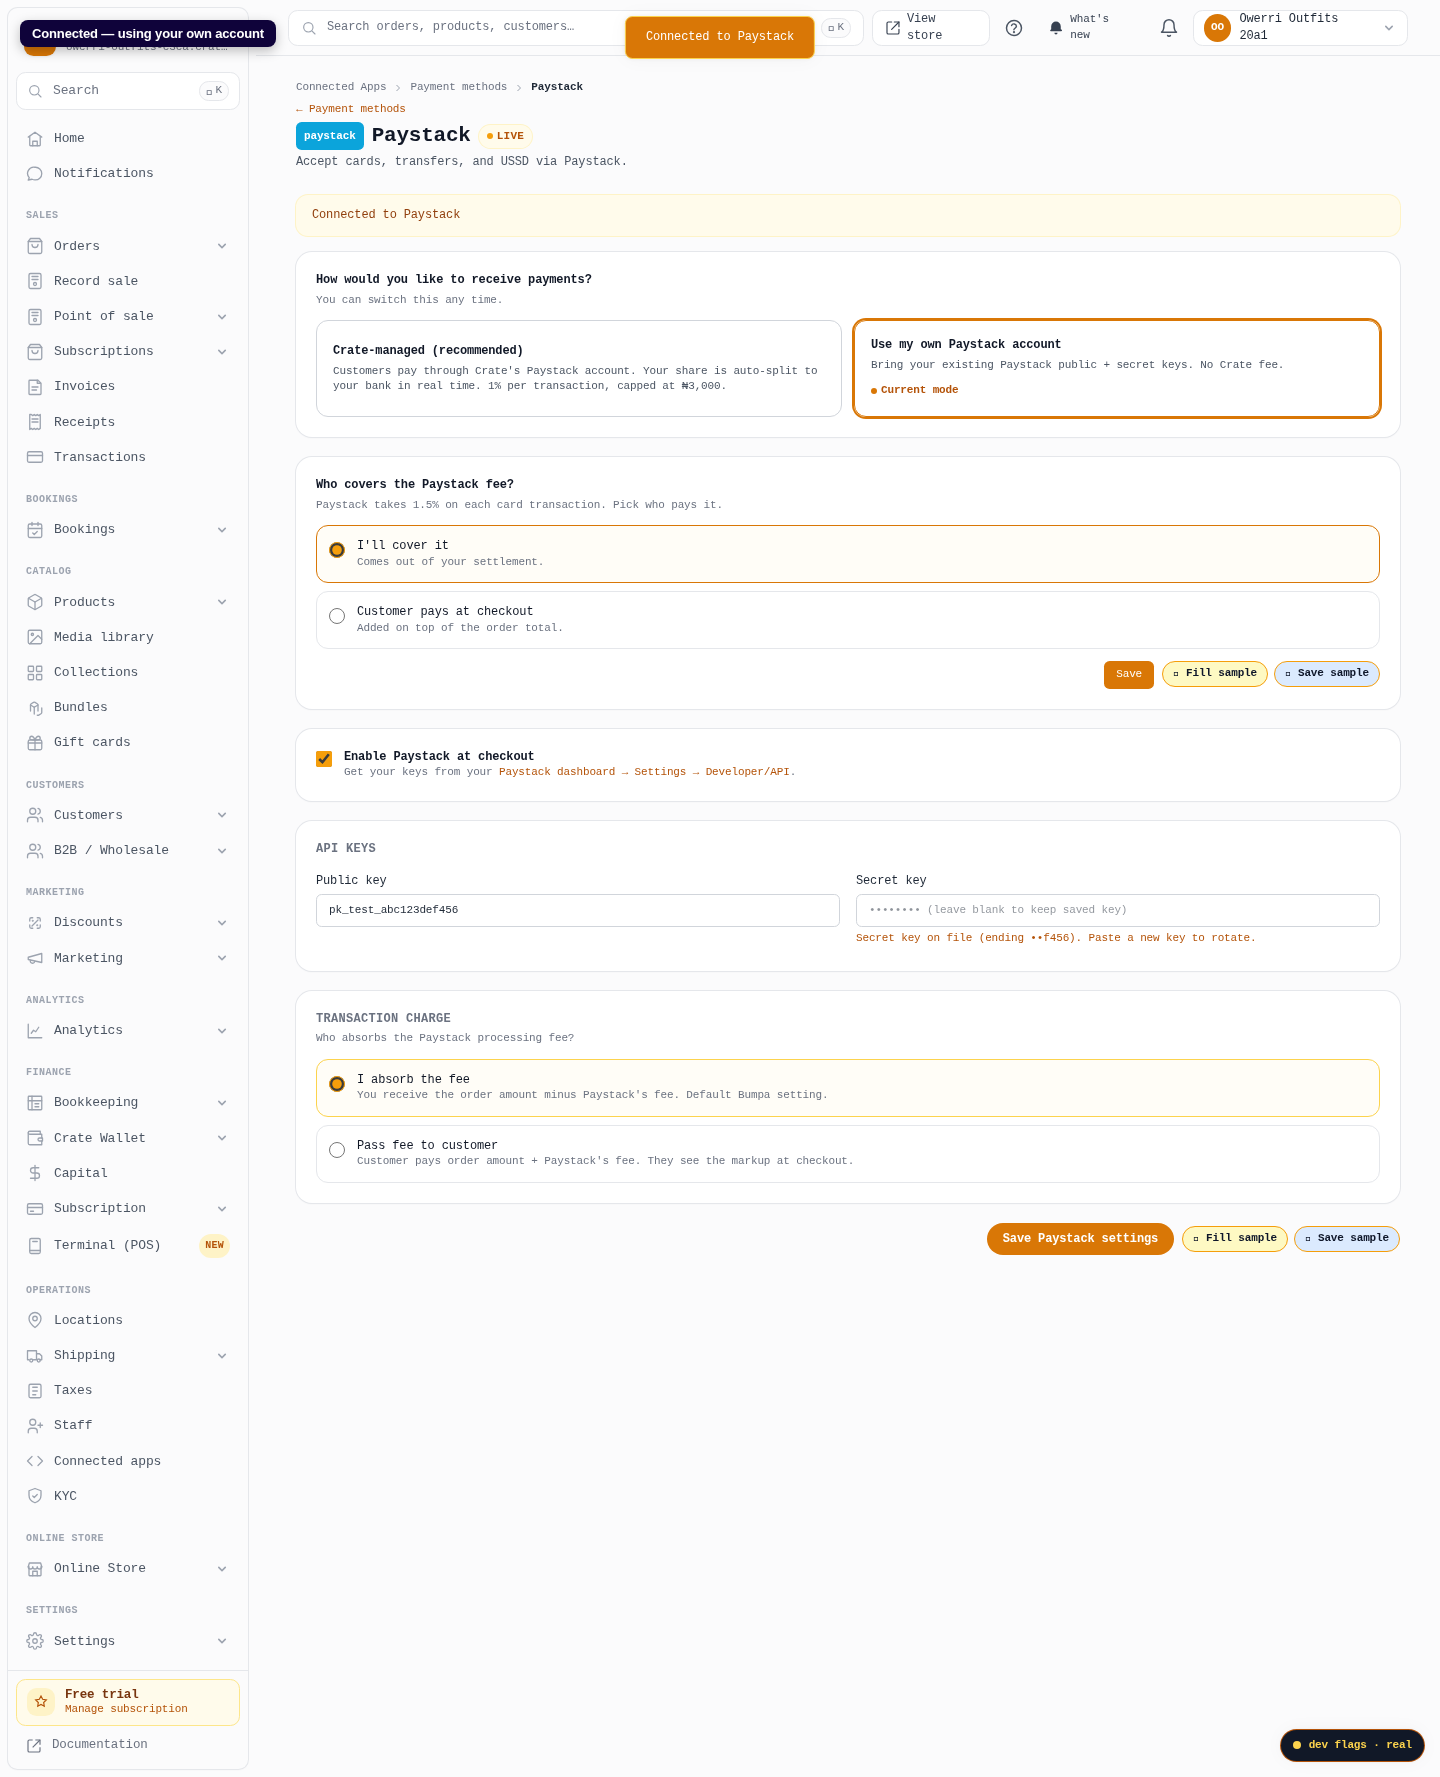Click the Collections grid icon
The height and width of the screenshot is (1777, 1440).
[35, 672]
